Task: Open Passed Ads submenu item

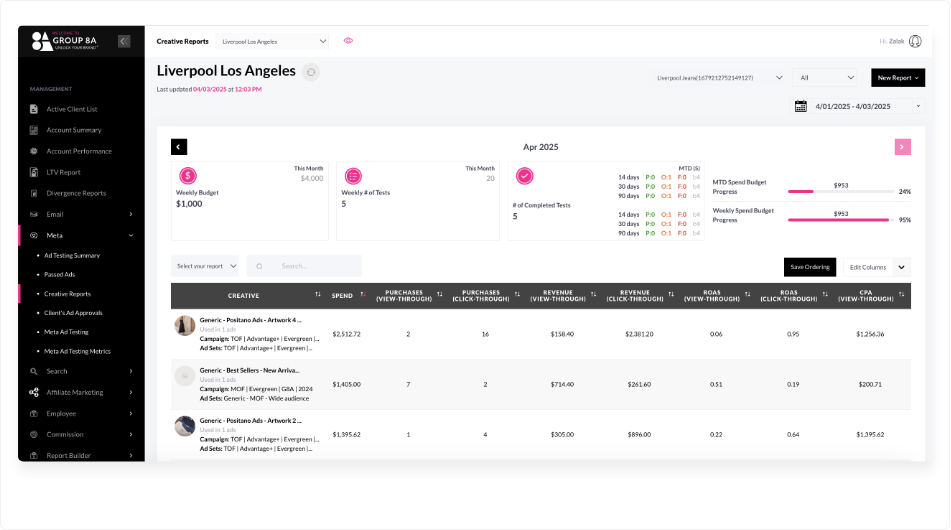Action: 59,274
